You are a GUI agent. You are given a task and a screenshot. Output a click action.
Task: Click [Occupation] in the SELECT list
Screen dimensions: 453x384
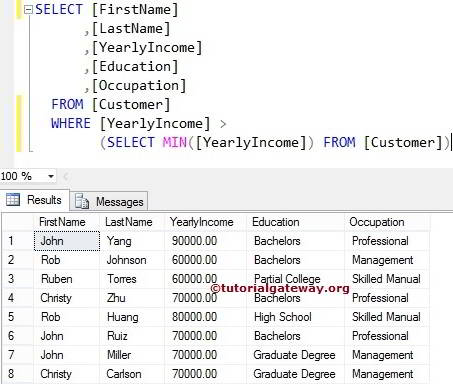[139, 86]
